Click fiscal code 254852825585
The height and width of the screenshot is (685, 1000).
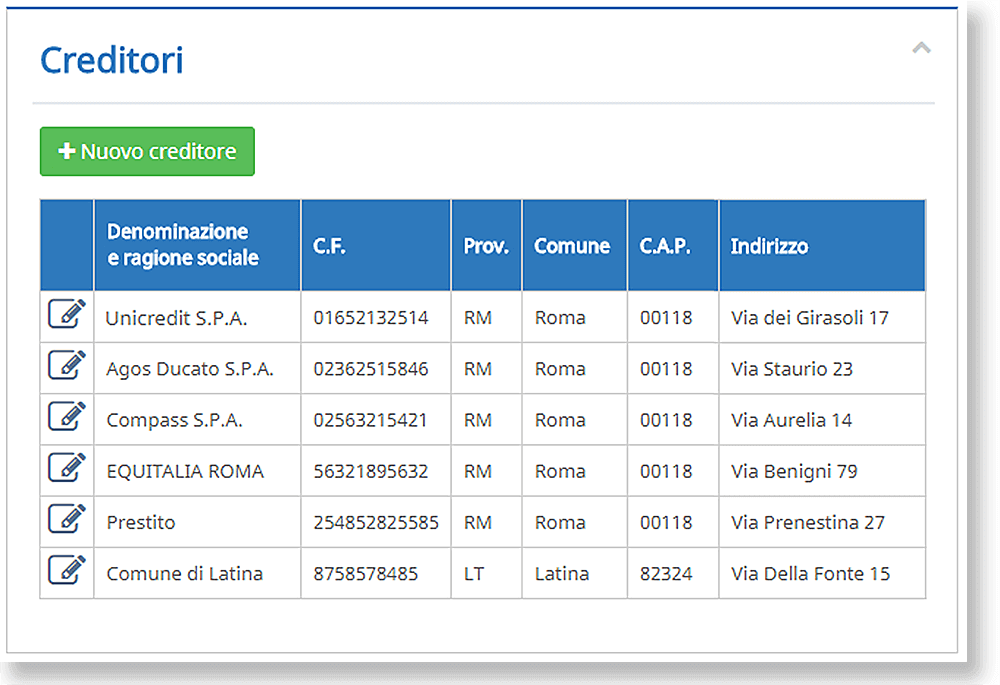[376, 522]
